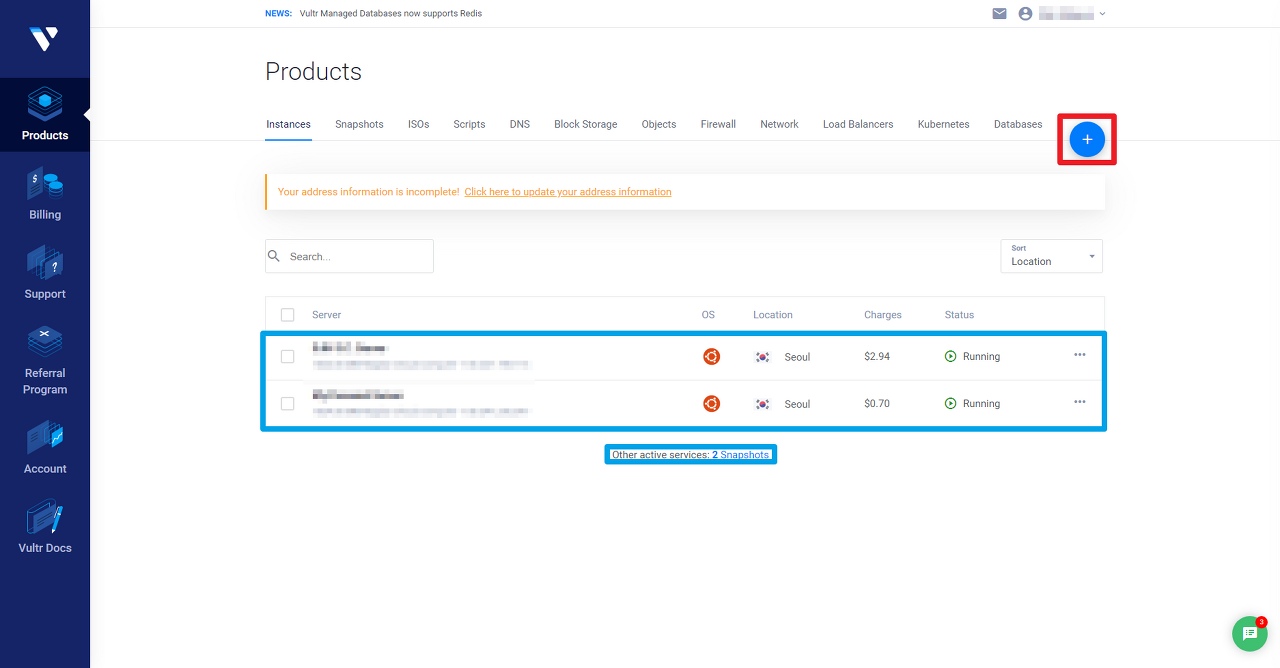Click the Seoul location in the $0.70 row
The image size is (1280, 668).
(x=797, y=404)
